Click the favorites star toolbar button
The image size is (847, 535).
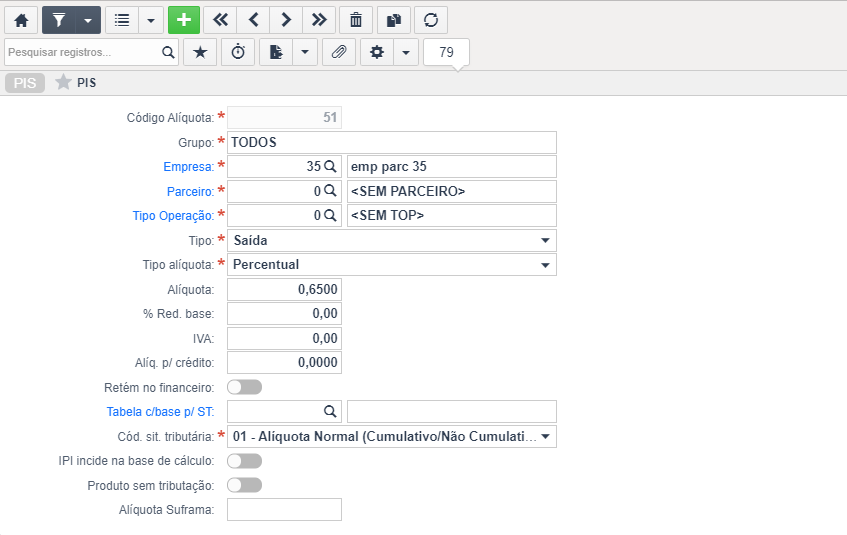coord(200,52)
